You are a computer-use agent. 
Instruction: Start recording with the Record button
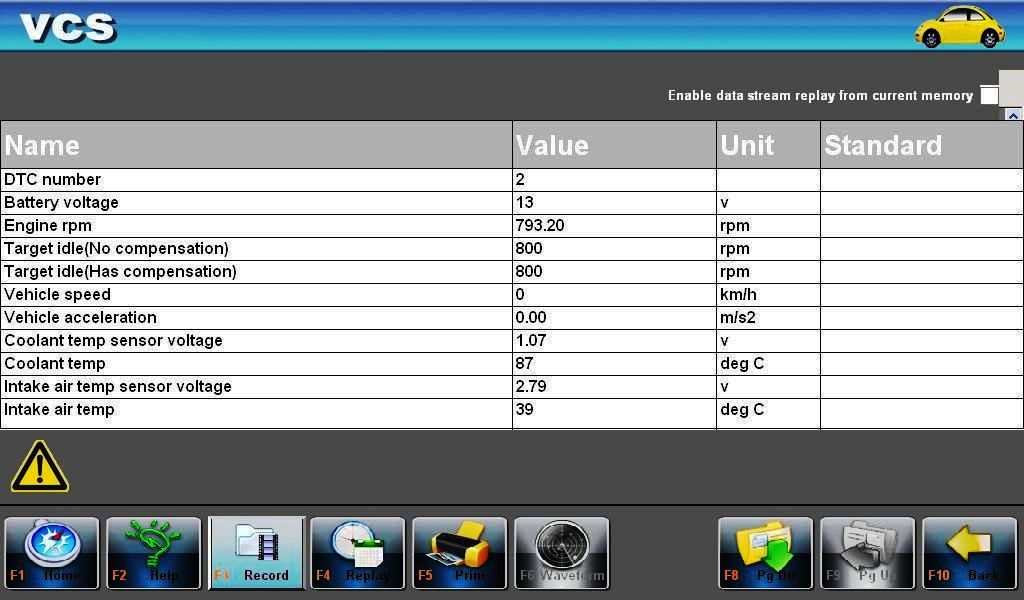[x=256, y=554]
